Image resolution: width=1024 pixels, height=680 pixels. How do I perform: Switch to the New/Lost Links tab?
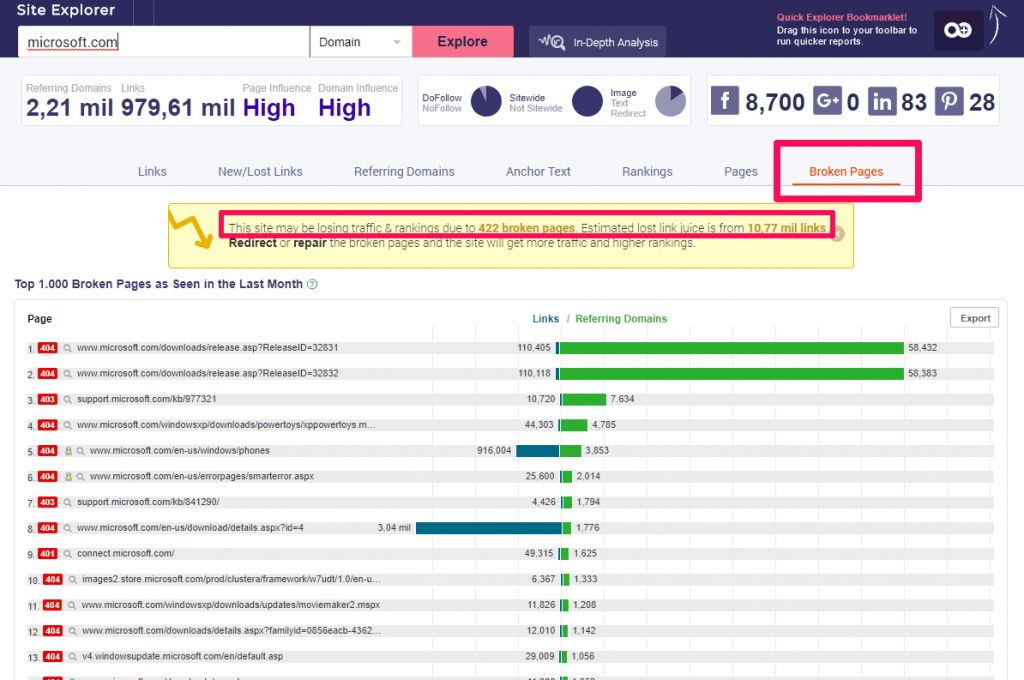coord(260,171)
